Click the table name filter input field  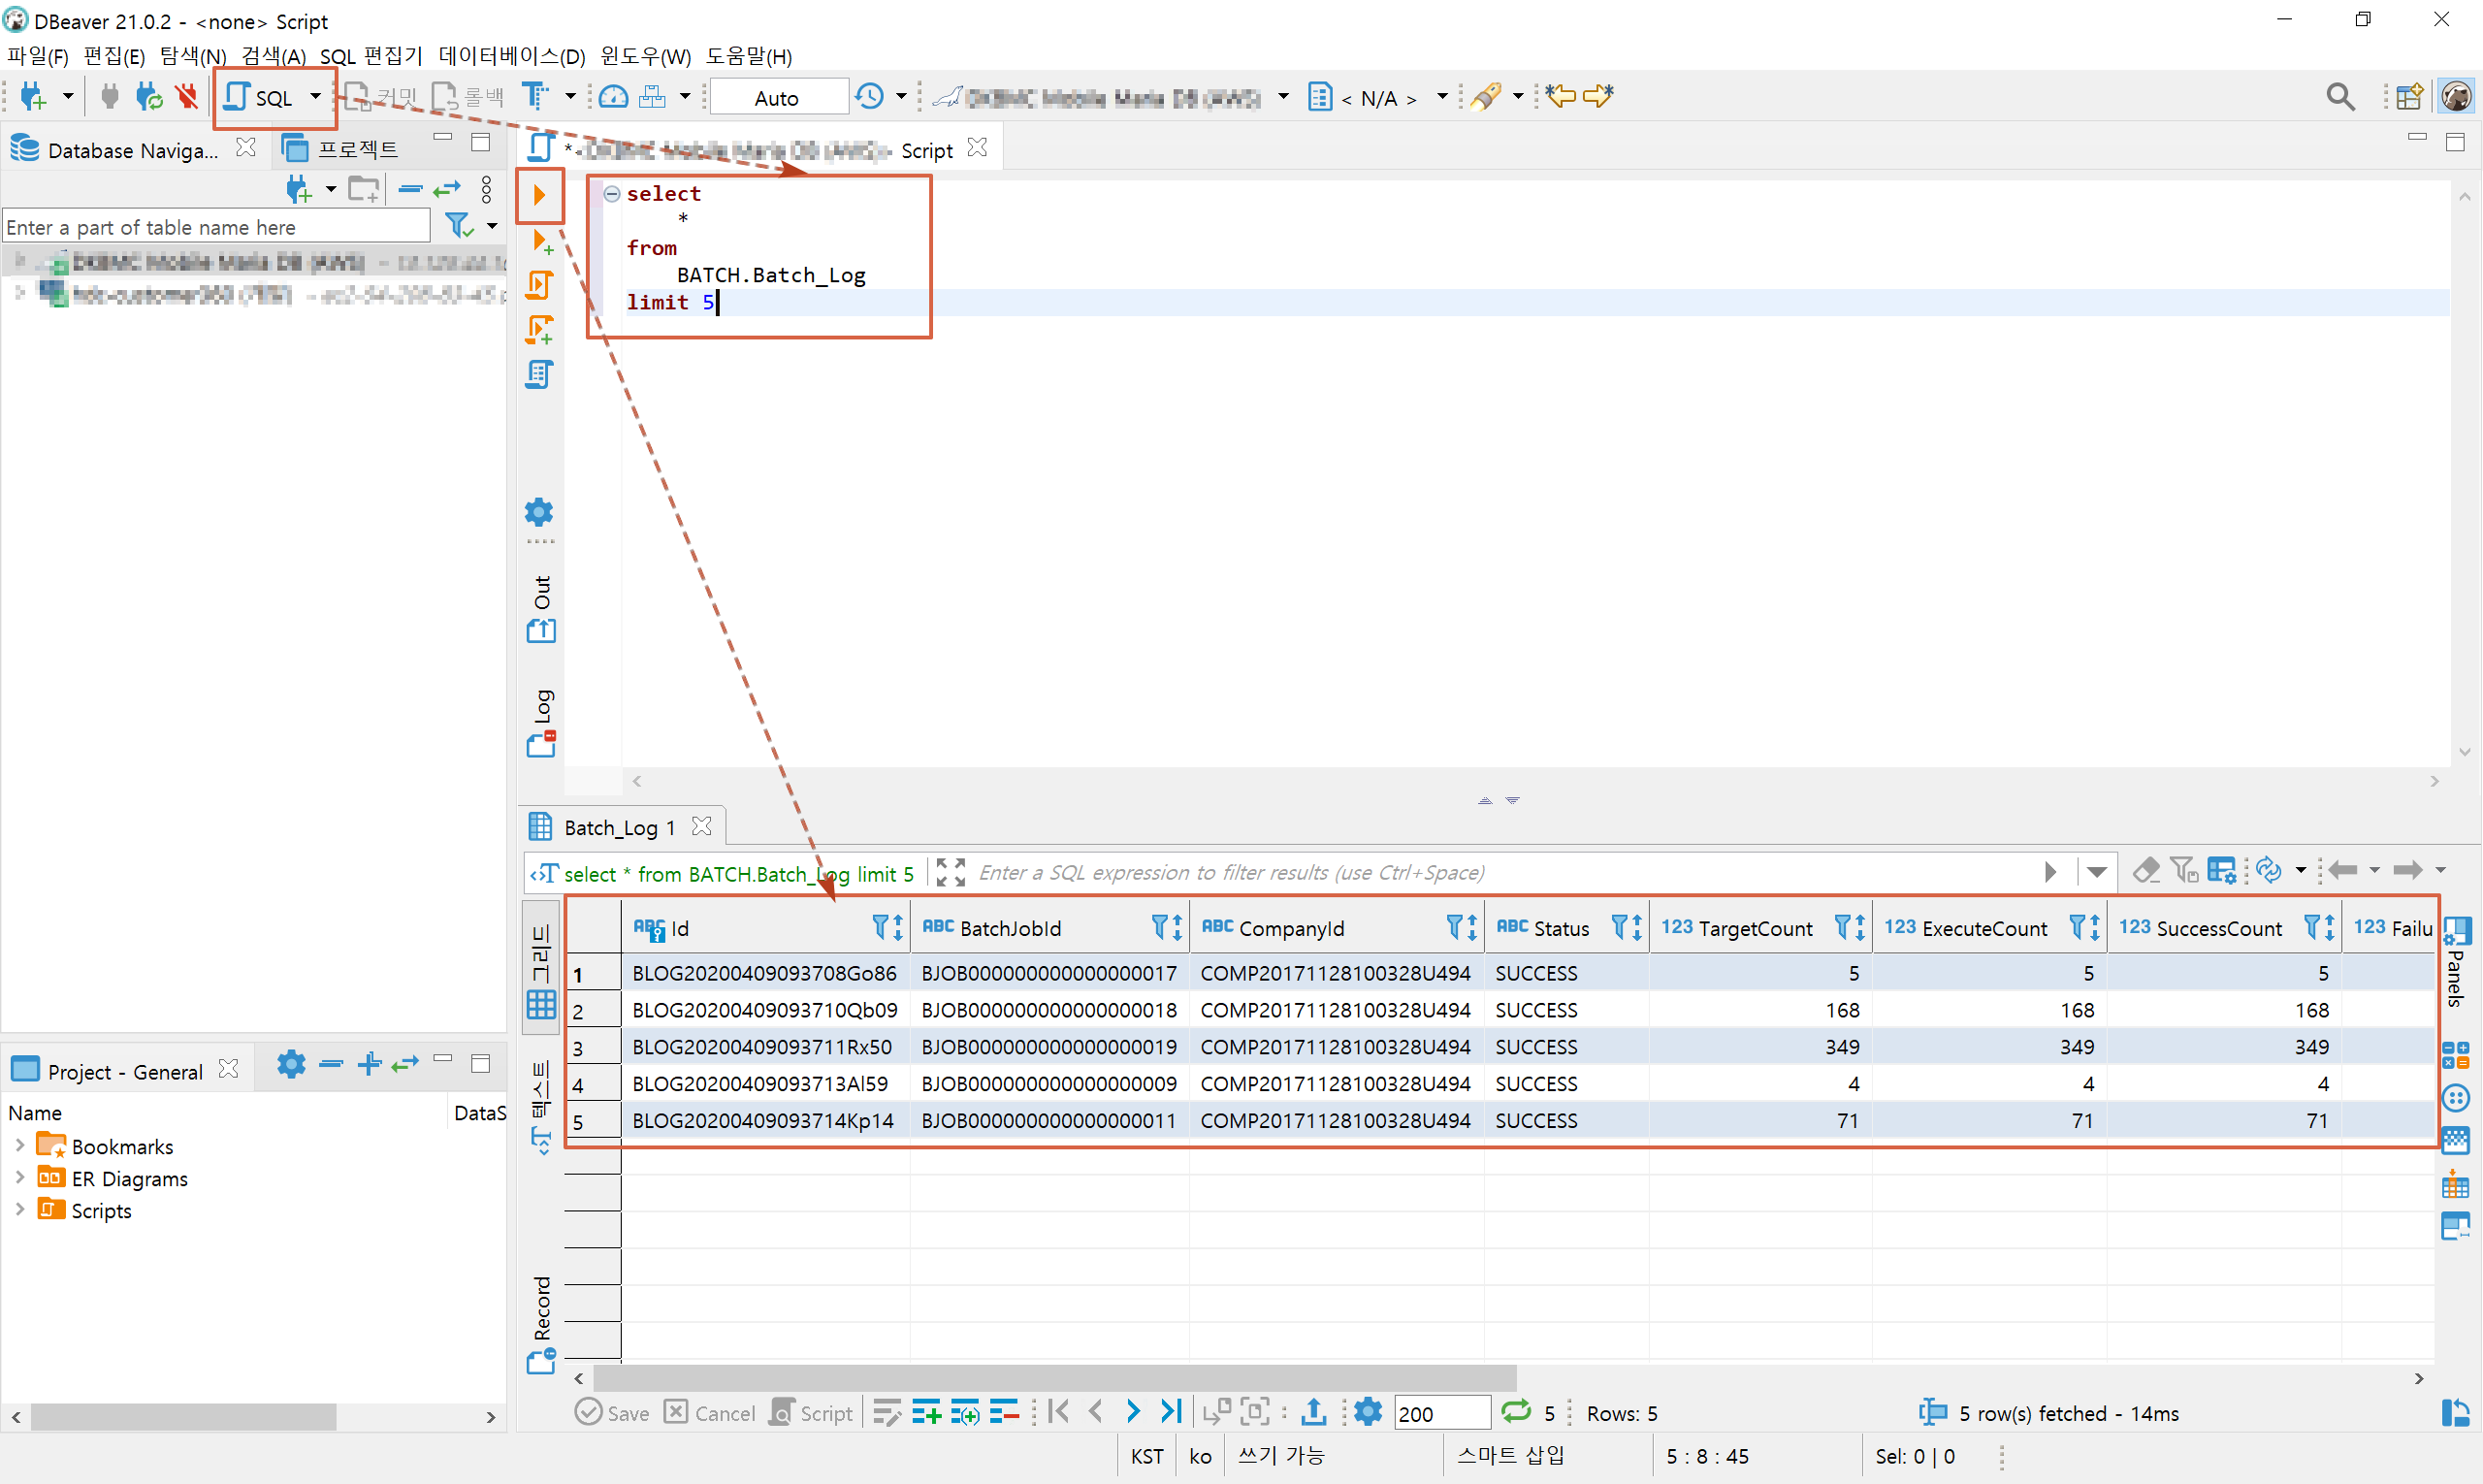coord(215,227)
